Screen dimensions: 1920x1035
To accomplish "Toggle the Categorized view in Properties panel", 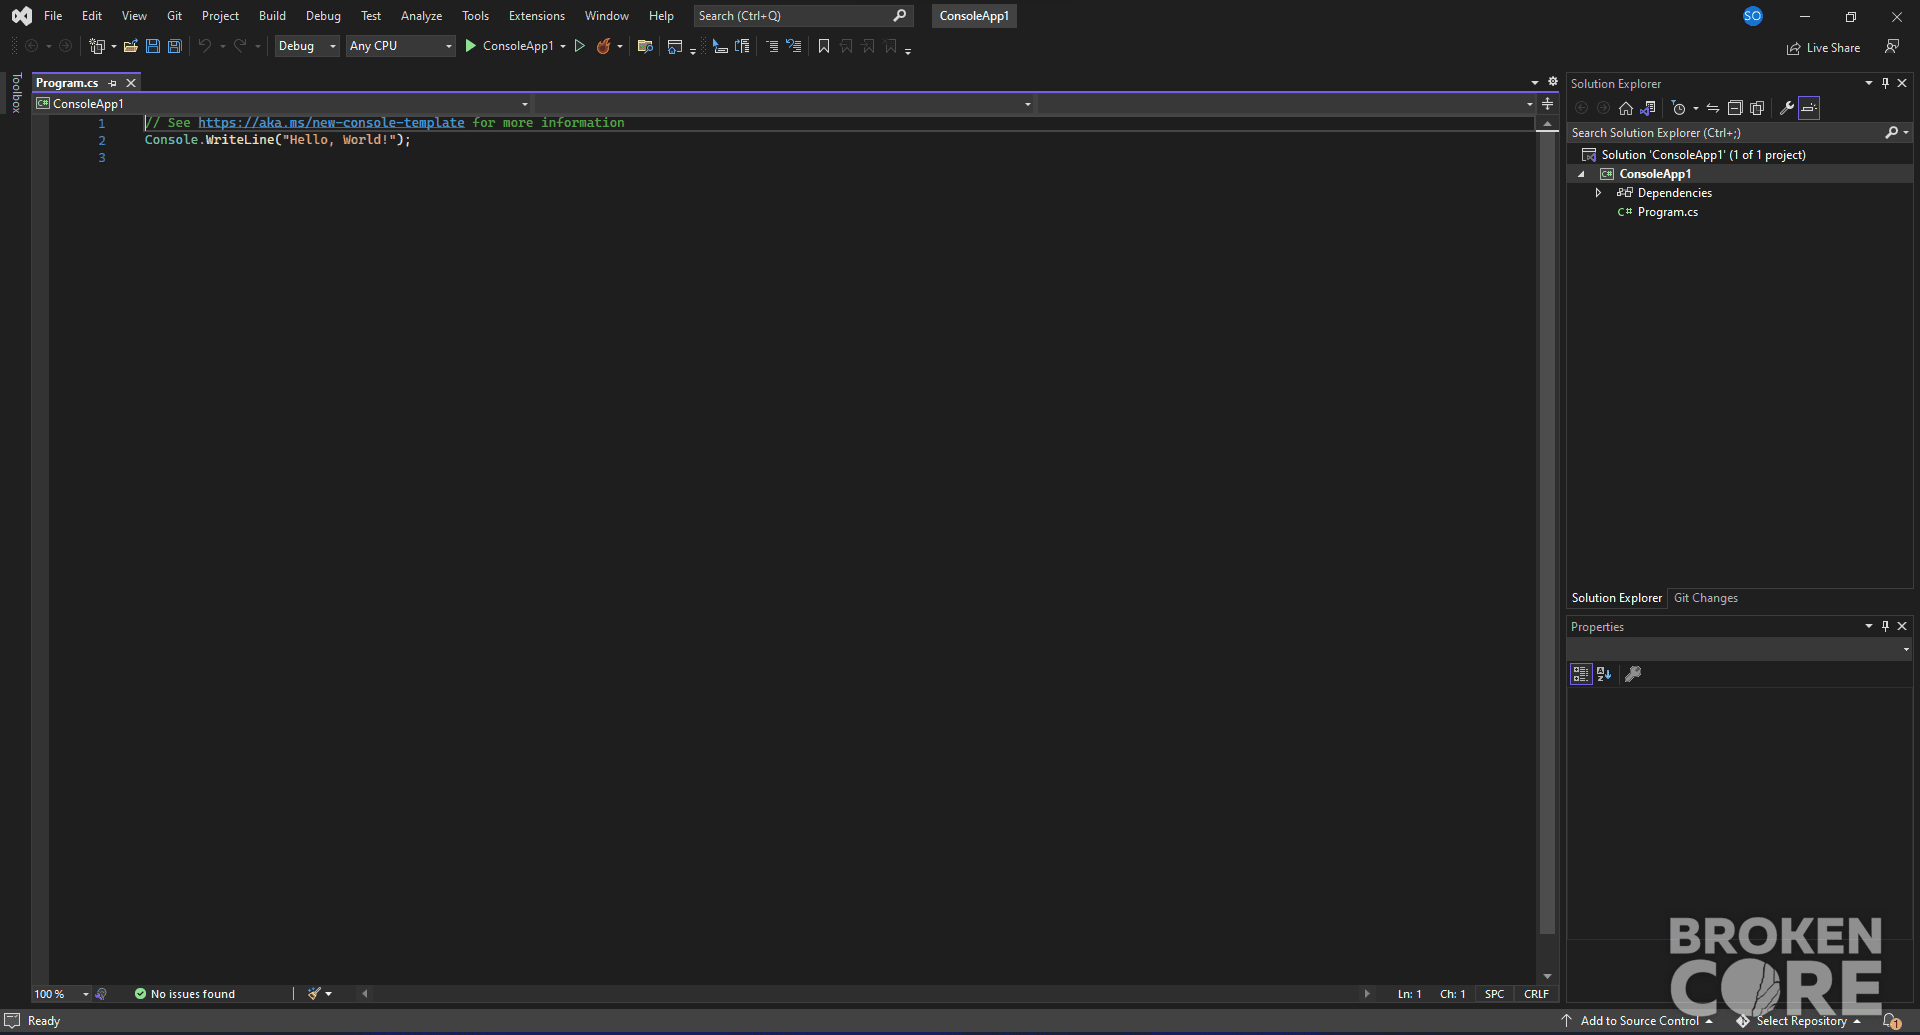I will pos(1581,674).
